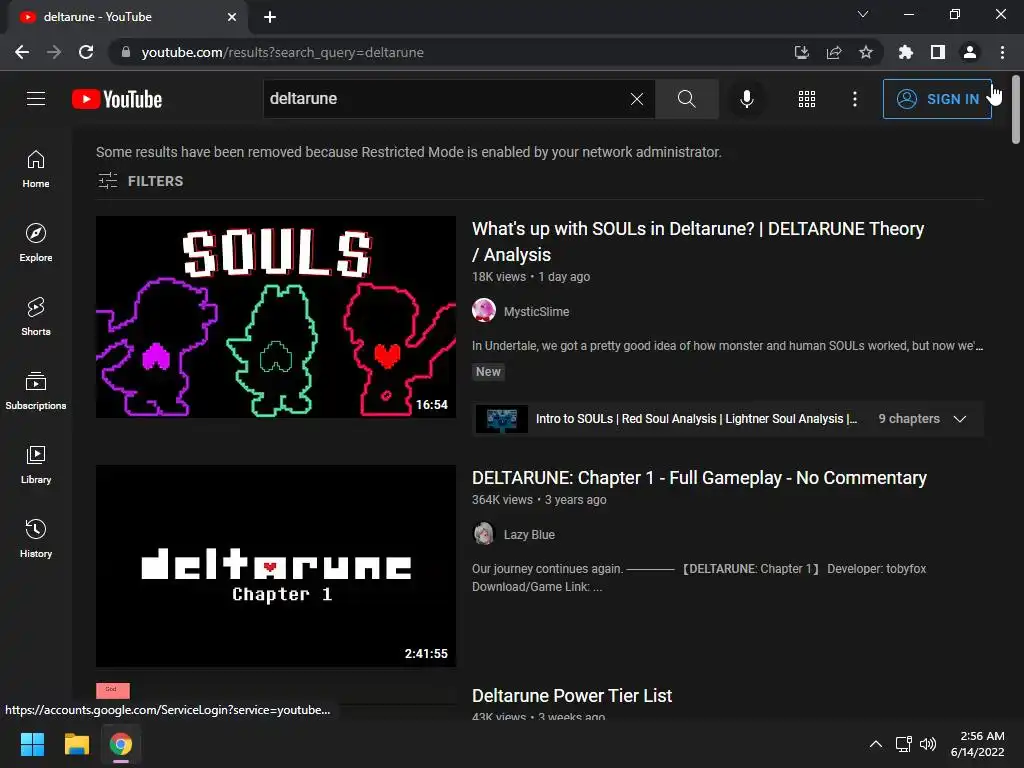
Task: Open the Windows Start menu
Action: [32, 744]
